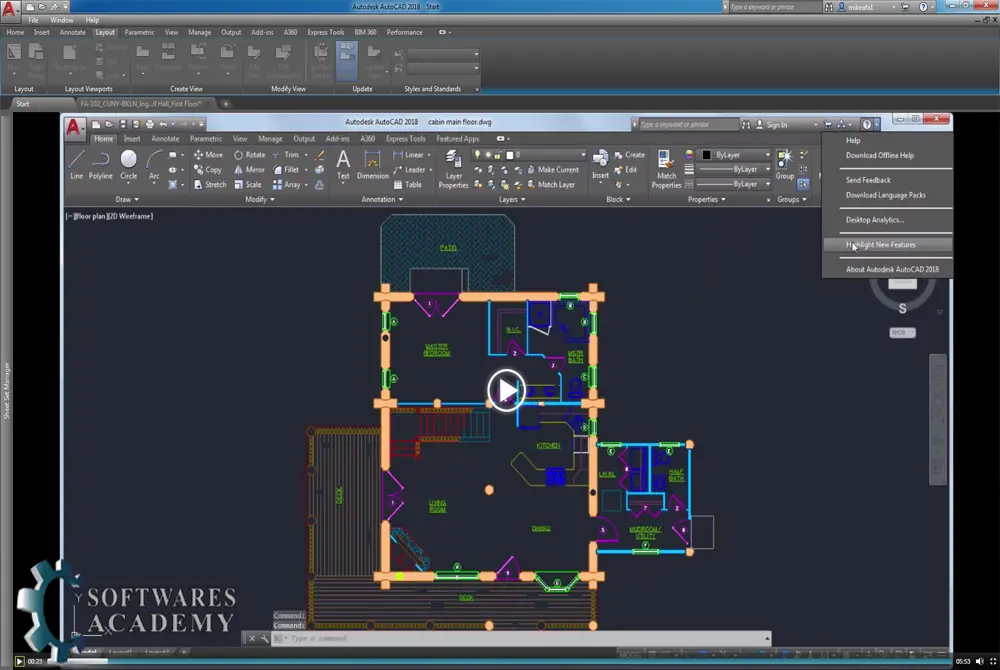Click the small play button on video bar
1000x670 pixels.
click(19, 661)
